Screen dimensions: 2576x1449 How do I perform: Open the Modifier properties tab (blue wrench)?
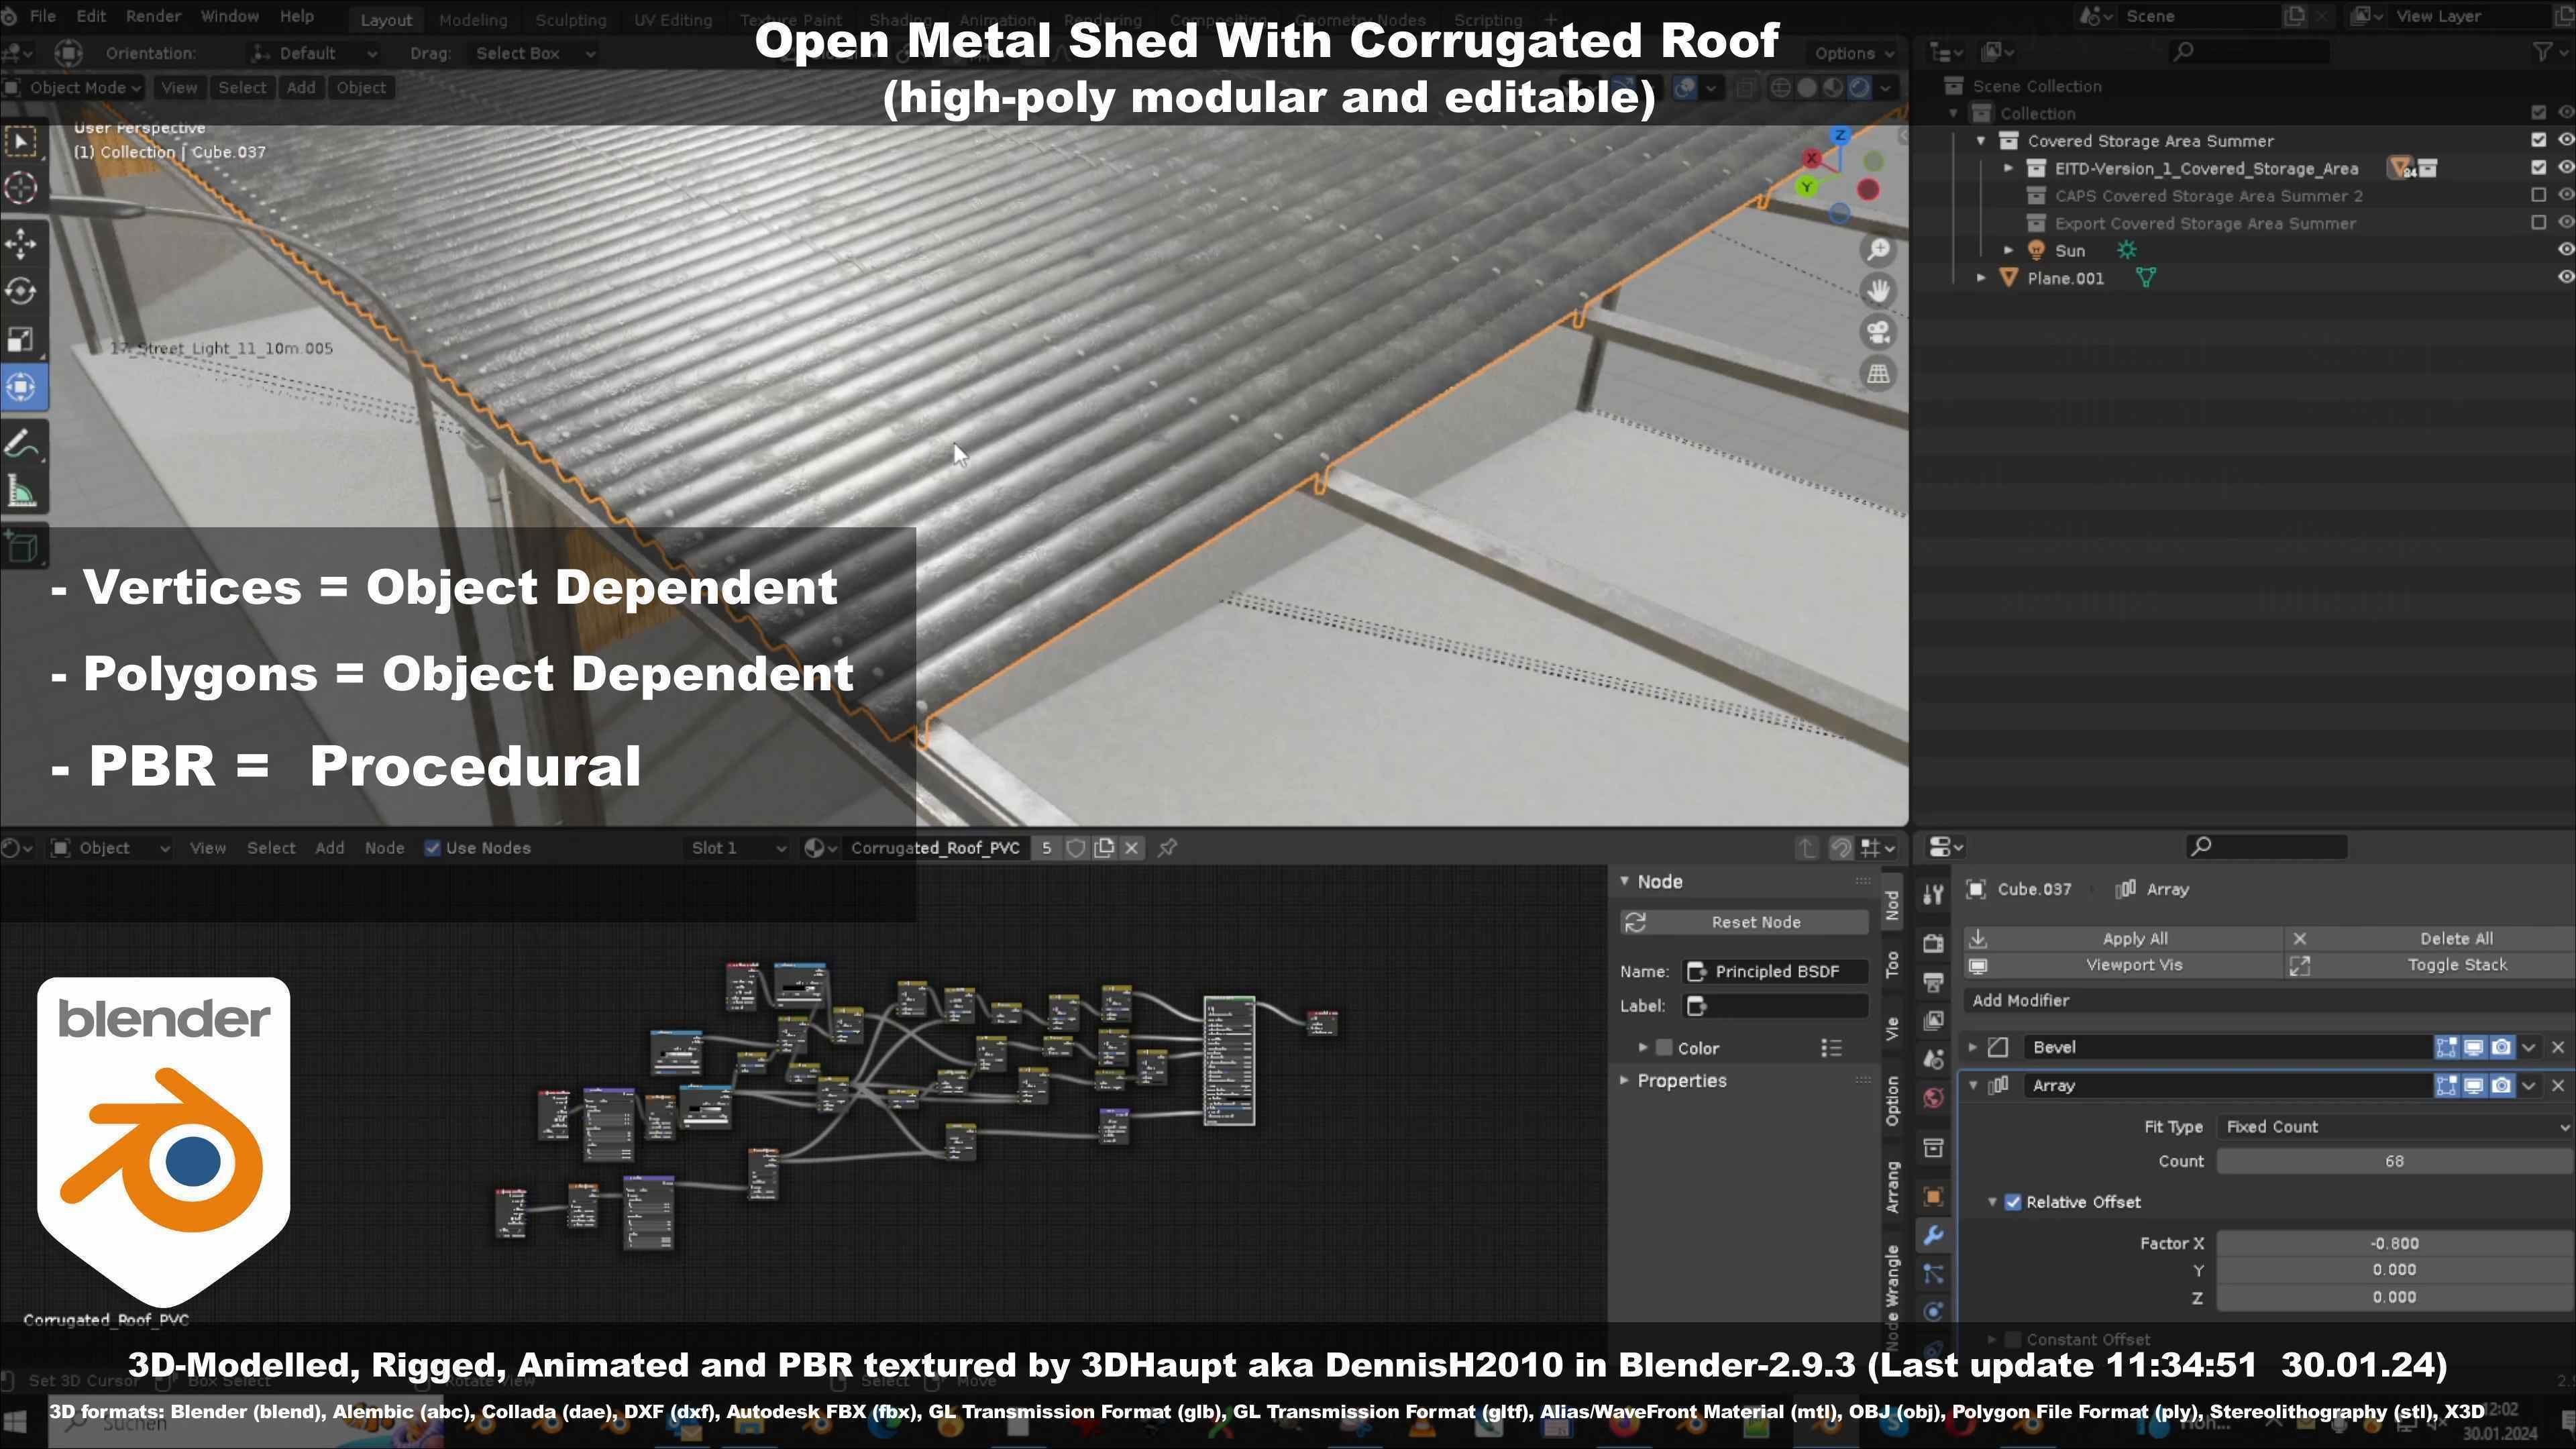[1933, 1235]
